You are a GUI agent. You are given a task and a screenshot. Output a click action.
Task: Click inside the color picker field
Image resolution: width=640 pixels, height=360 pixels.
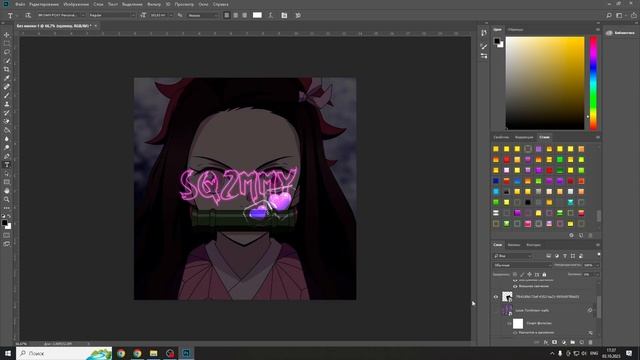click(x=544, y=83)
